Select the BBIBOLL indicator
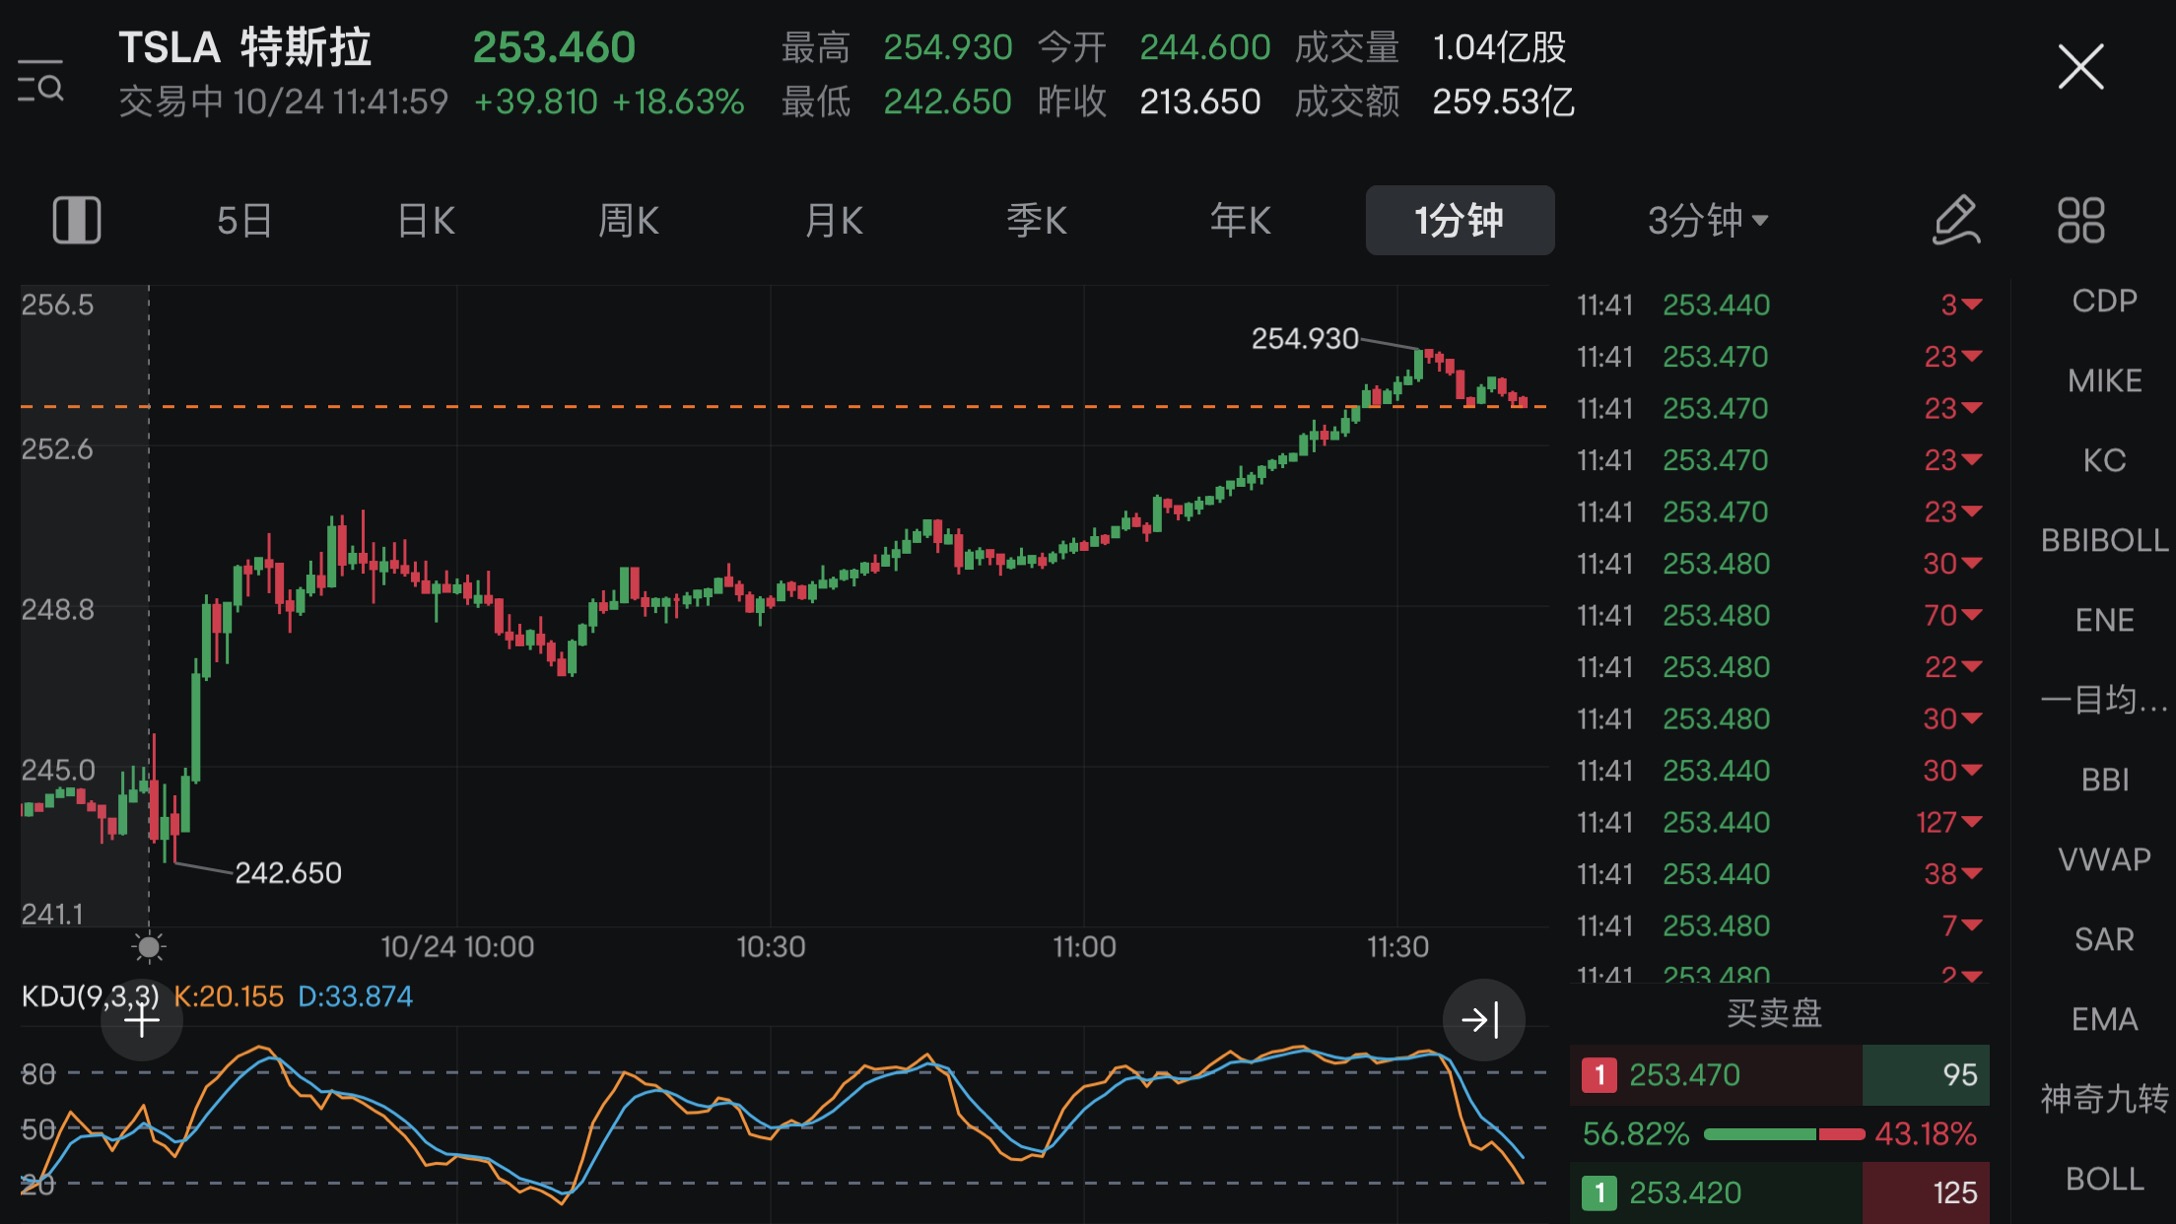Viewport: 2176px width, 1224px height. pyautogui.click(x=2104, y=540)
